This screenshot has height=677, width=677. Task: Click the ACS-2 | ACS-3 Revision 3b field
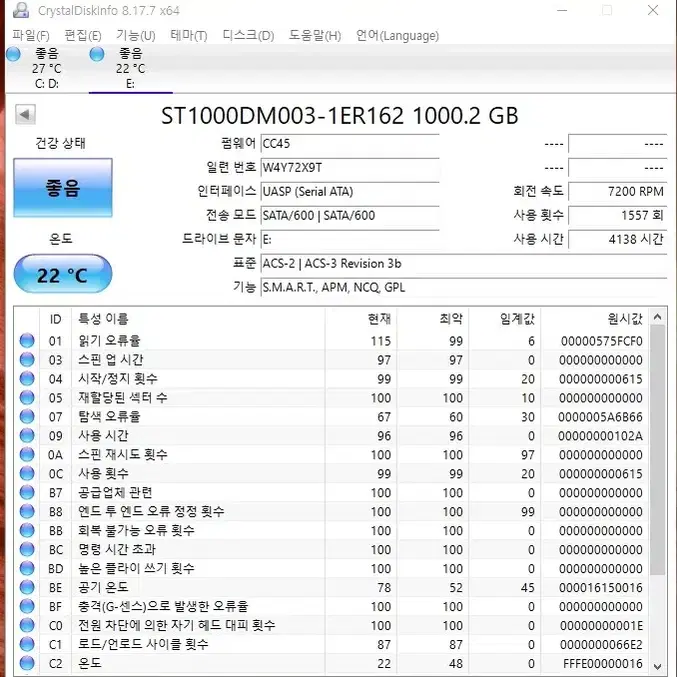464,263
